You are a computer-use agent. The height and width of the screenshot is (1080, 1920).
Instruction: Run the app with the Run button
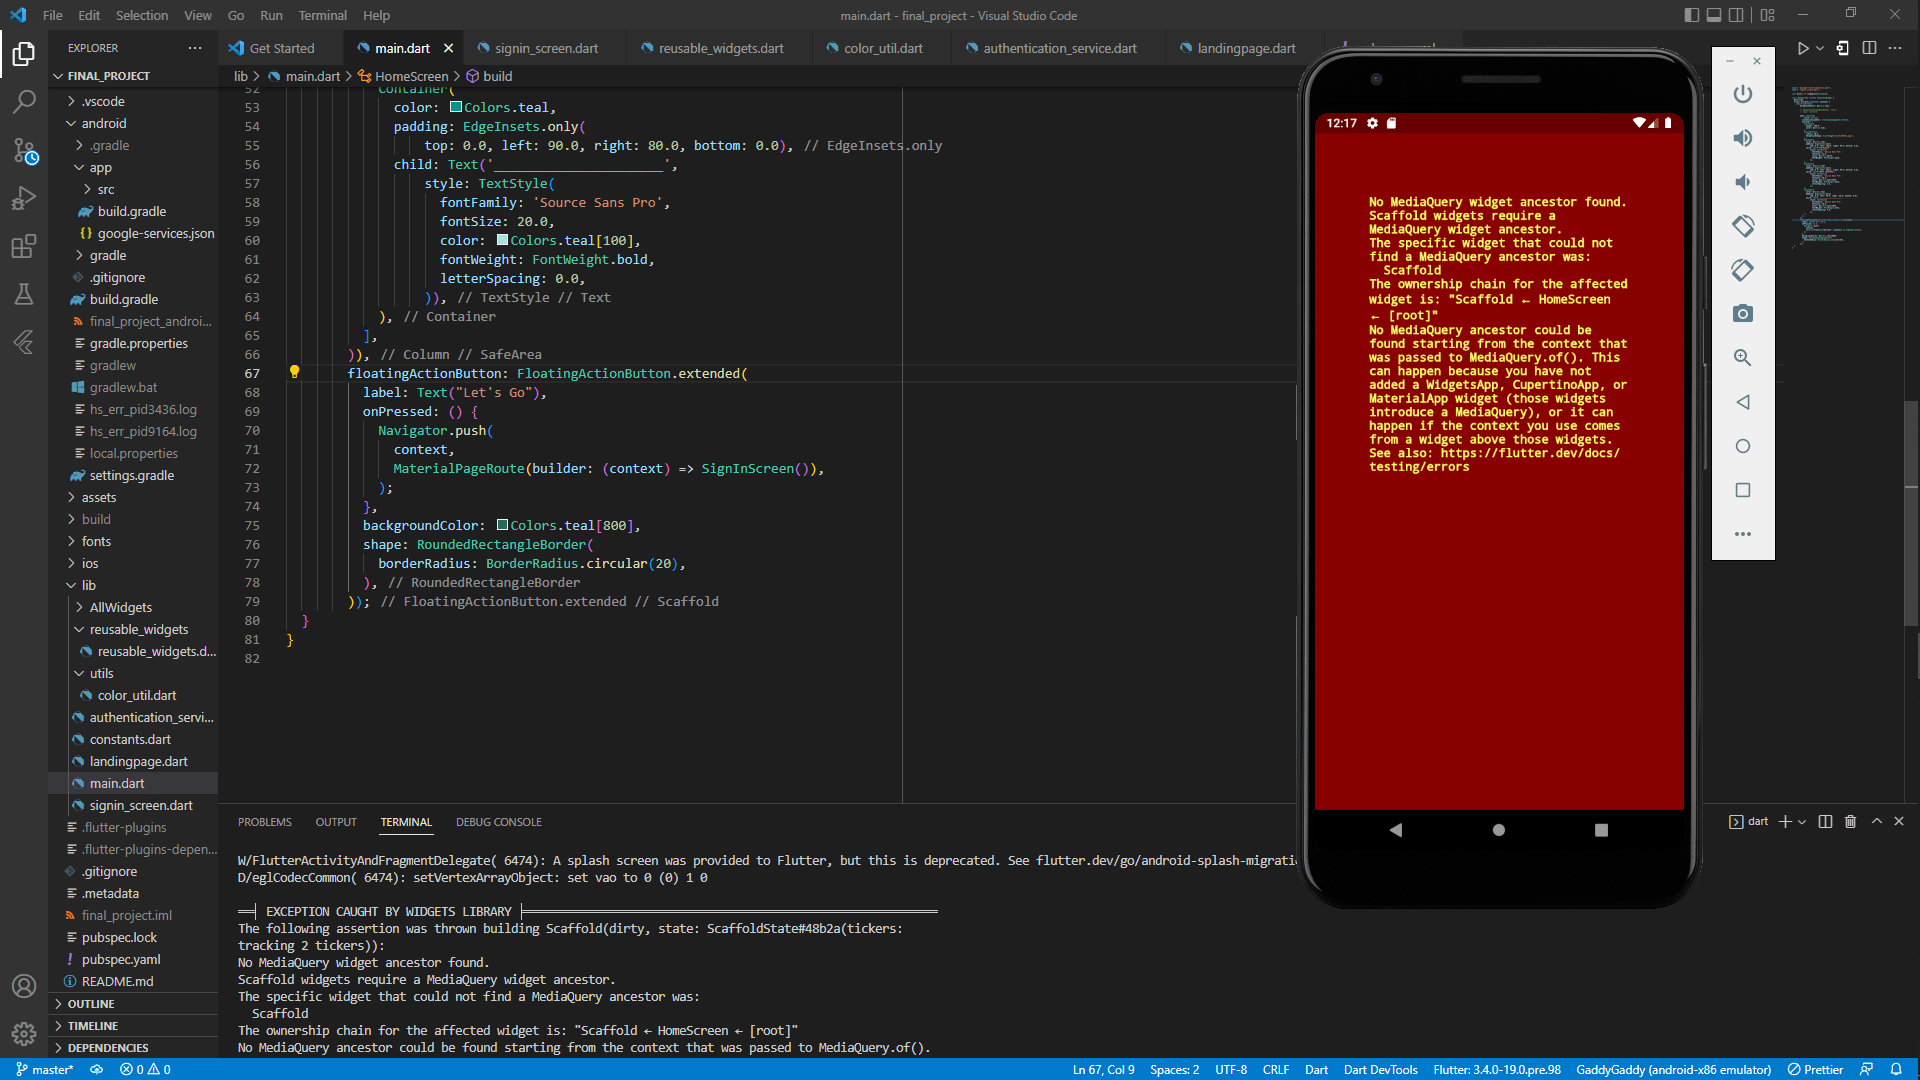click(x=1804, y=47)
